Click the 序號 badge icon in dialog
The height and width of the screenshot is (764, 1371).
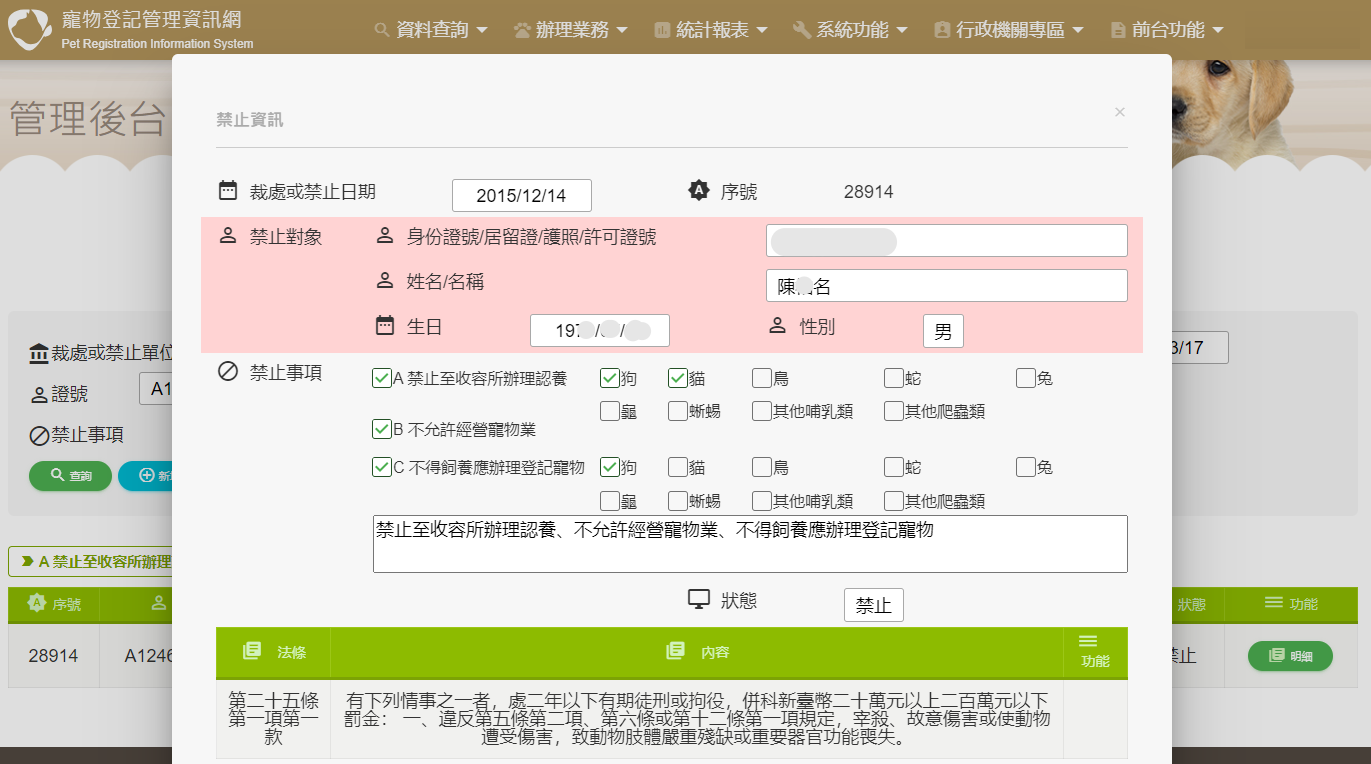coord(699,190)
